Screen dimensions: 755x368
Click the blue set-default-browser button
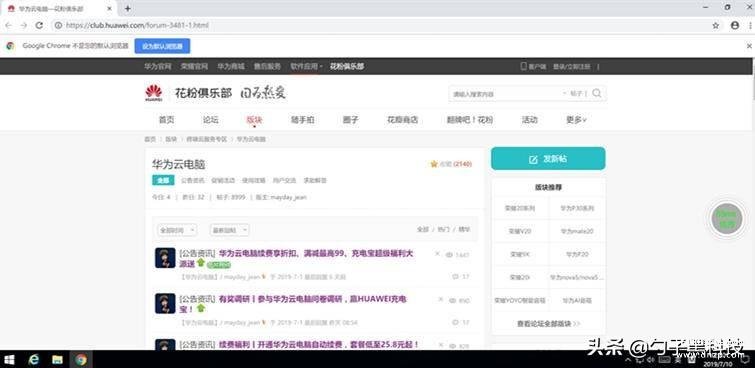click(162, 46)
